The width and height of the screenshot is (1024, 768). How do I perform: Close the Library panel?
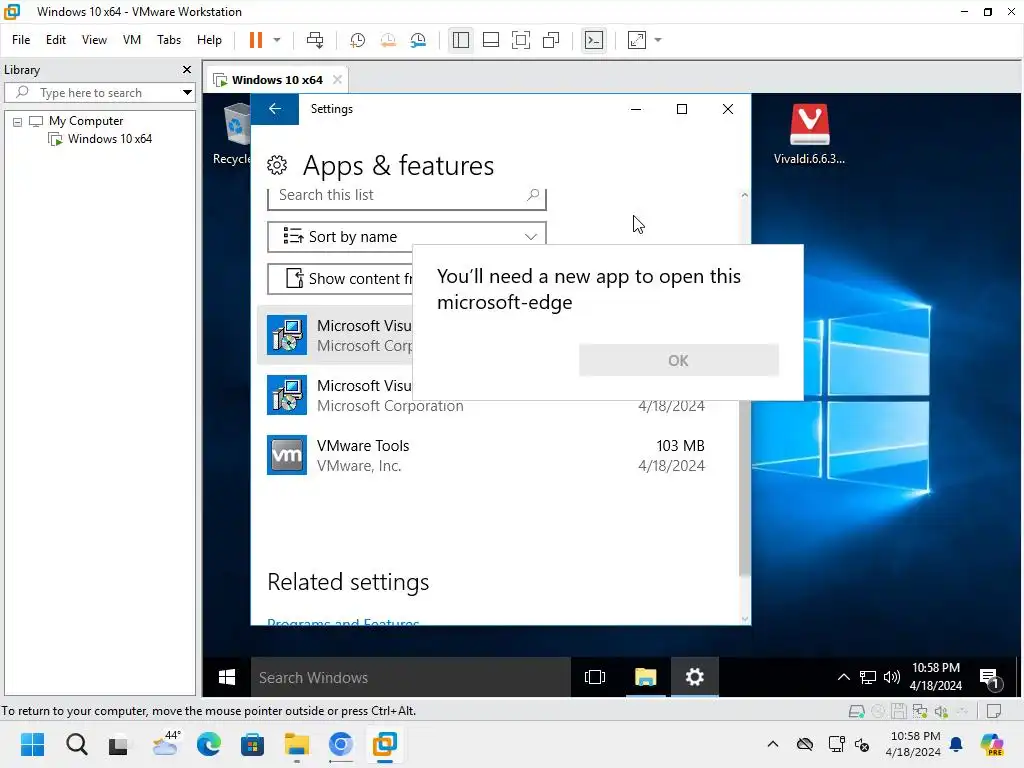coord(187,69)
